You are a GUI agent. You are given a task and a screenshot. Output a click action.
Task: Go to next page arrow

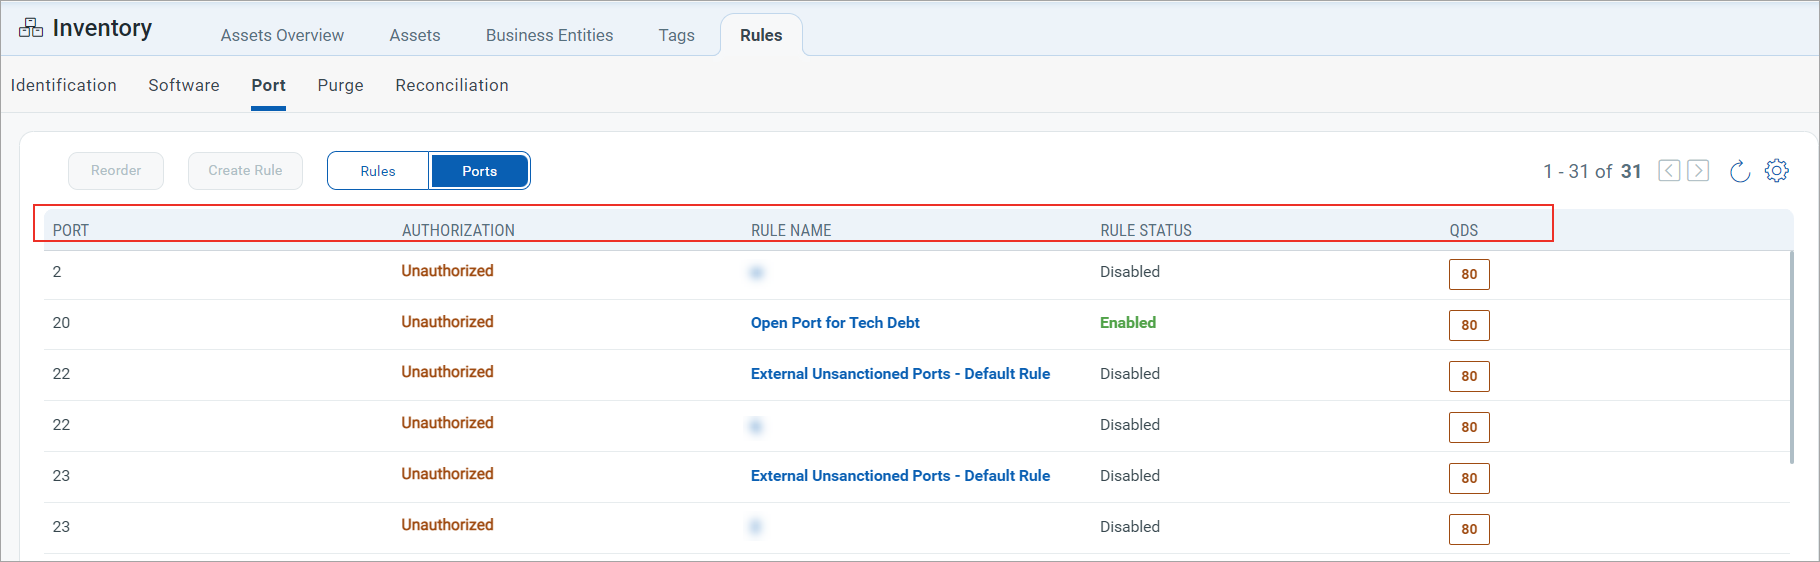point(1698,171)
